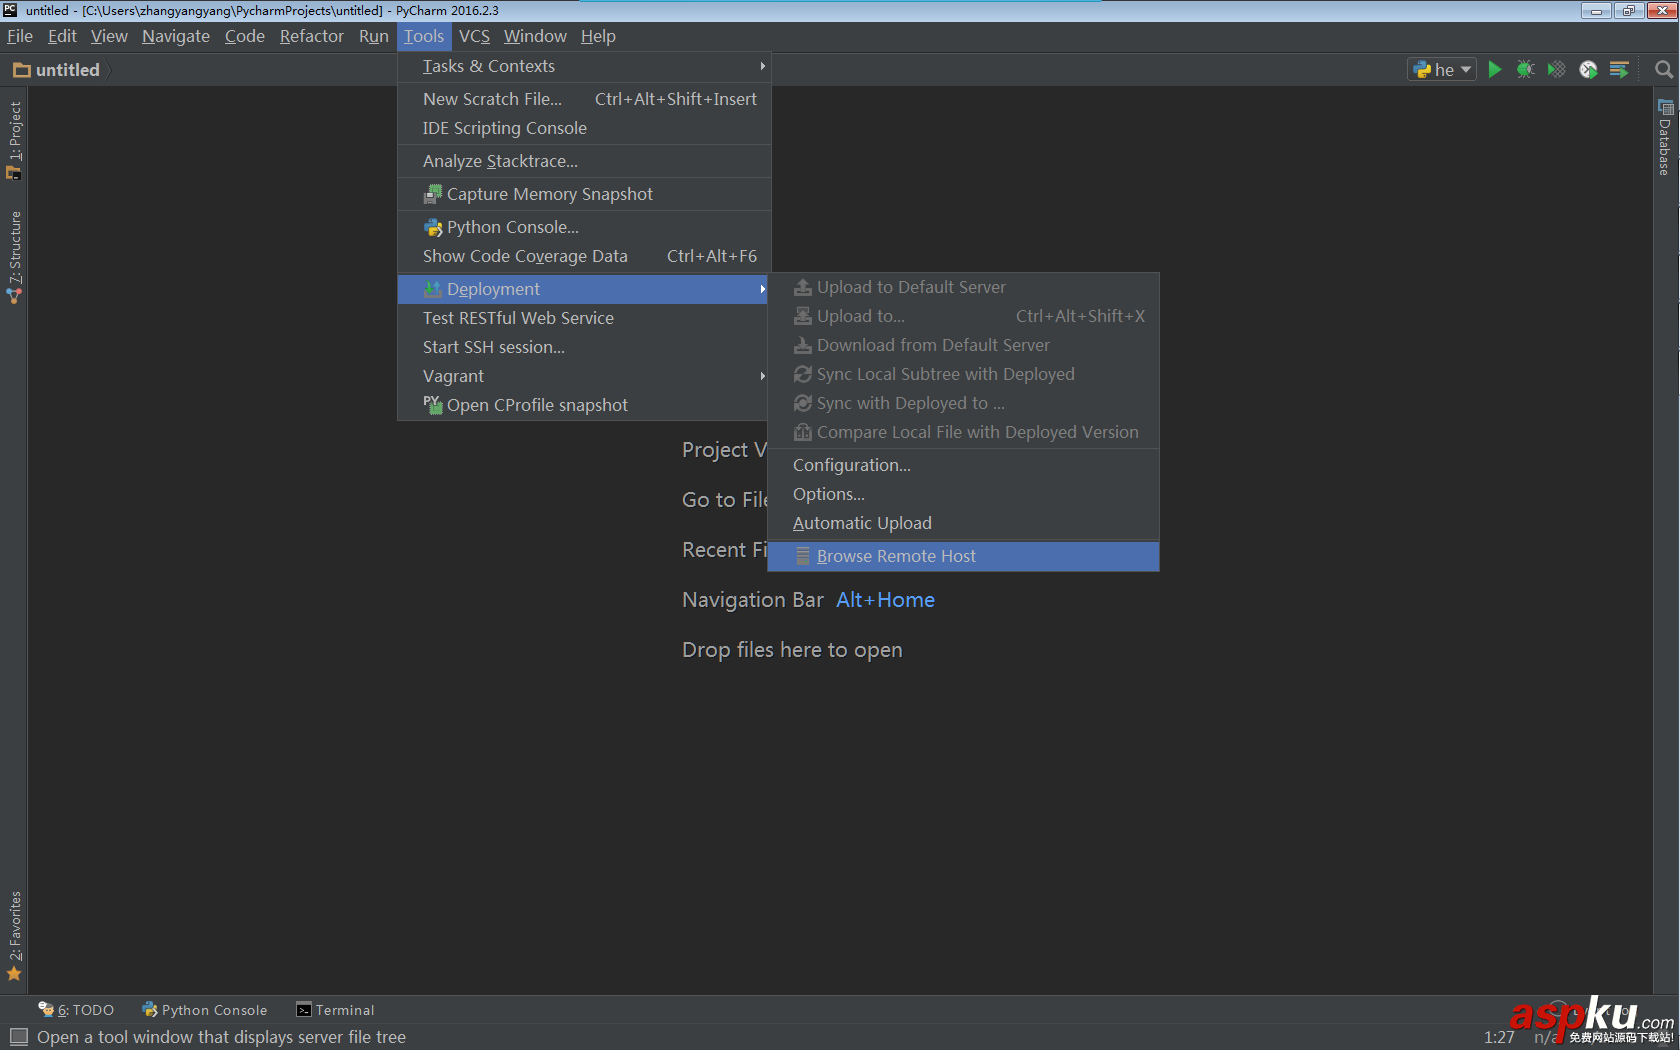Open the TODO tool window

pyautogui.click(x=78, y=1010)
